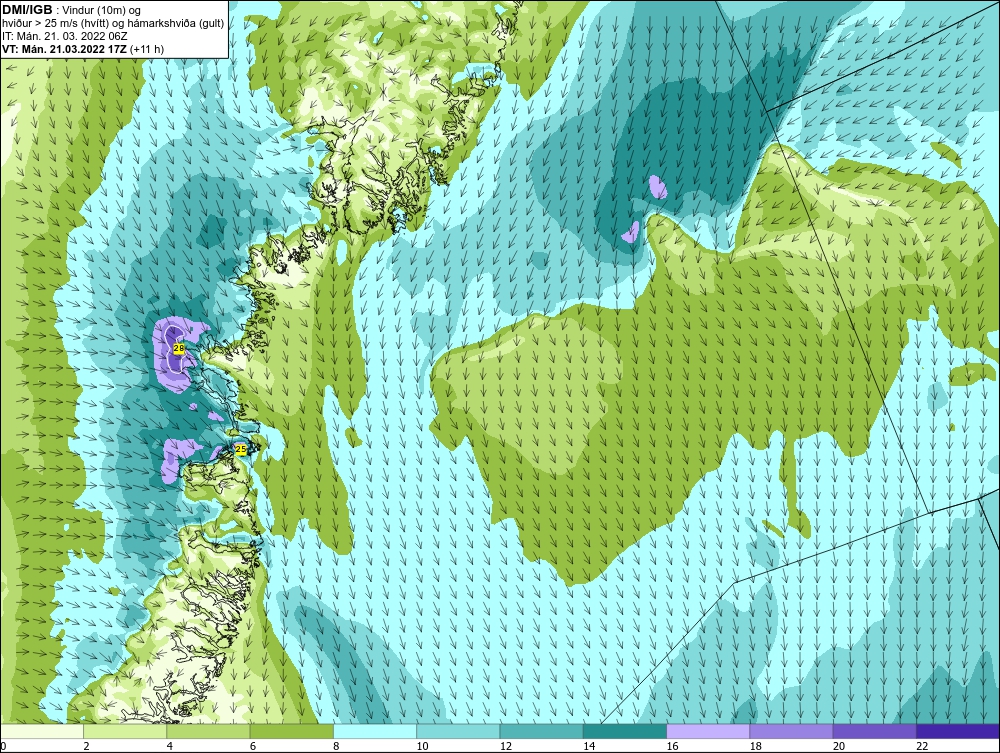Pick the dark teal 14–16 m/s legend swatch

pos(624,731)
